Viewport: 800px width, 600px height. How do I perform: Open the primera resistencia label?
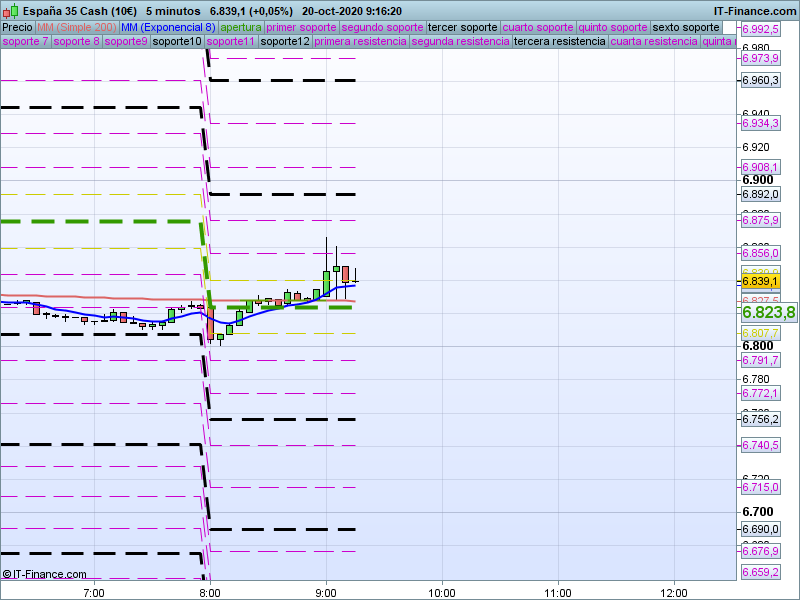(360, 41)
